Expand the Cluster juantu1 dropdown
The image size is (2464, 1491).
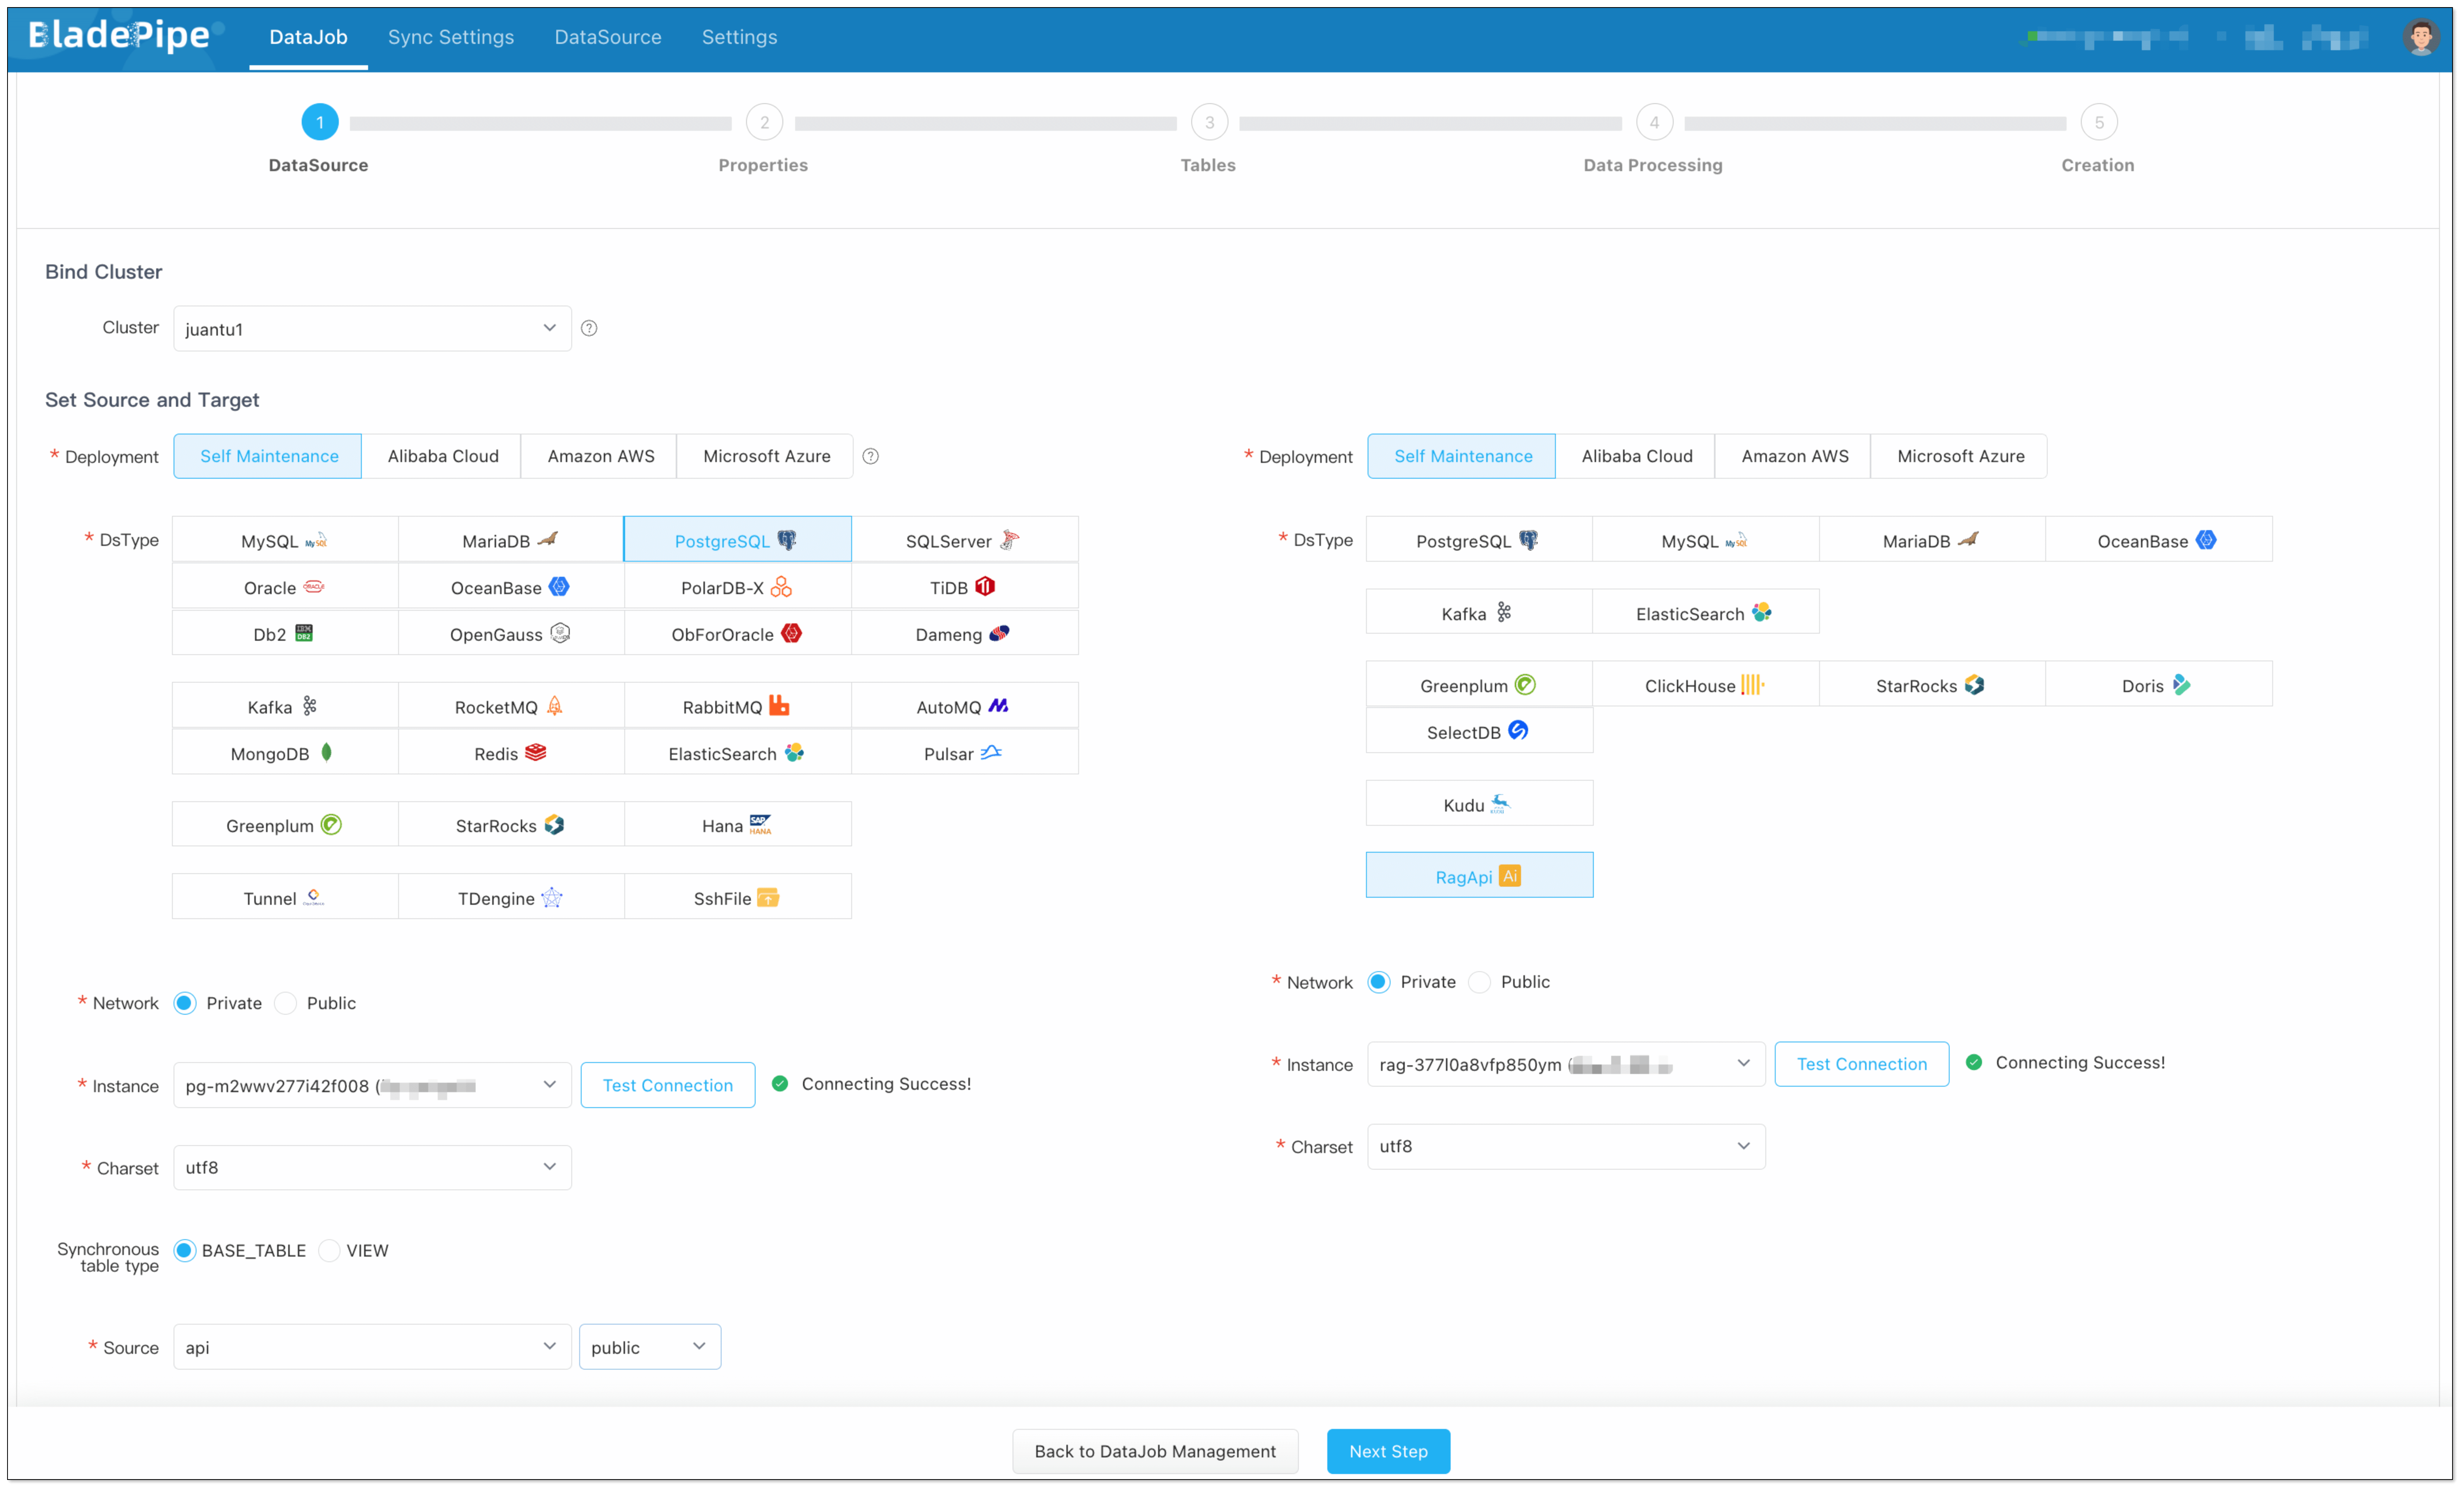pos(372,328)
